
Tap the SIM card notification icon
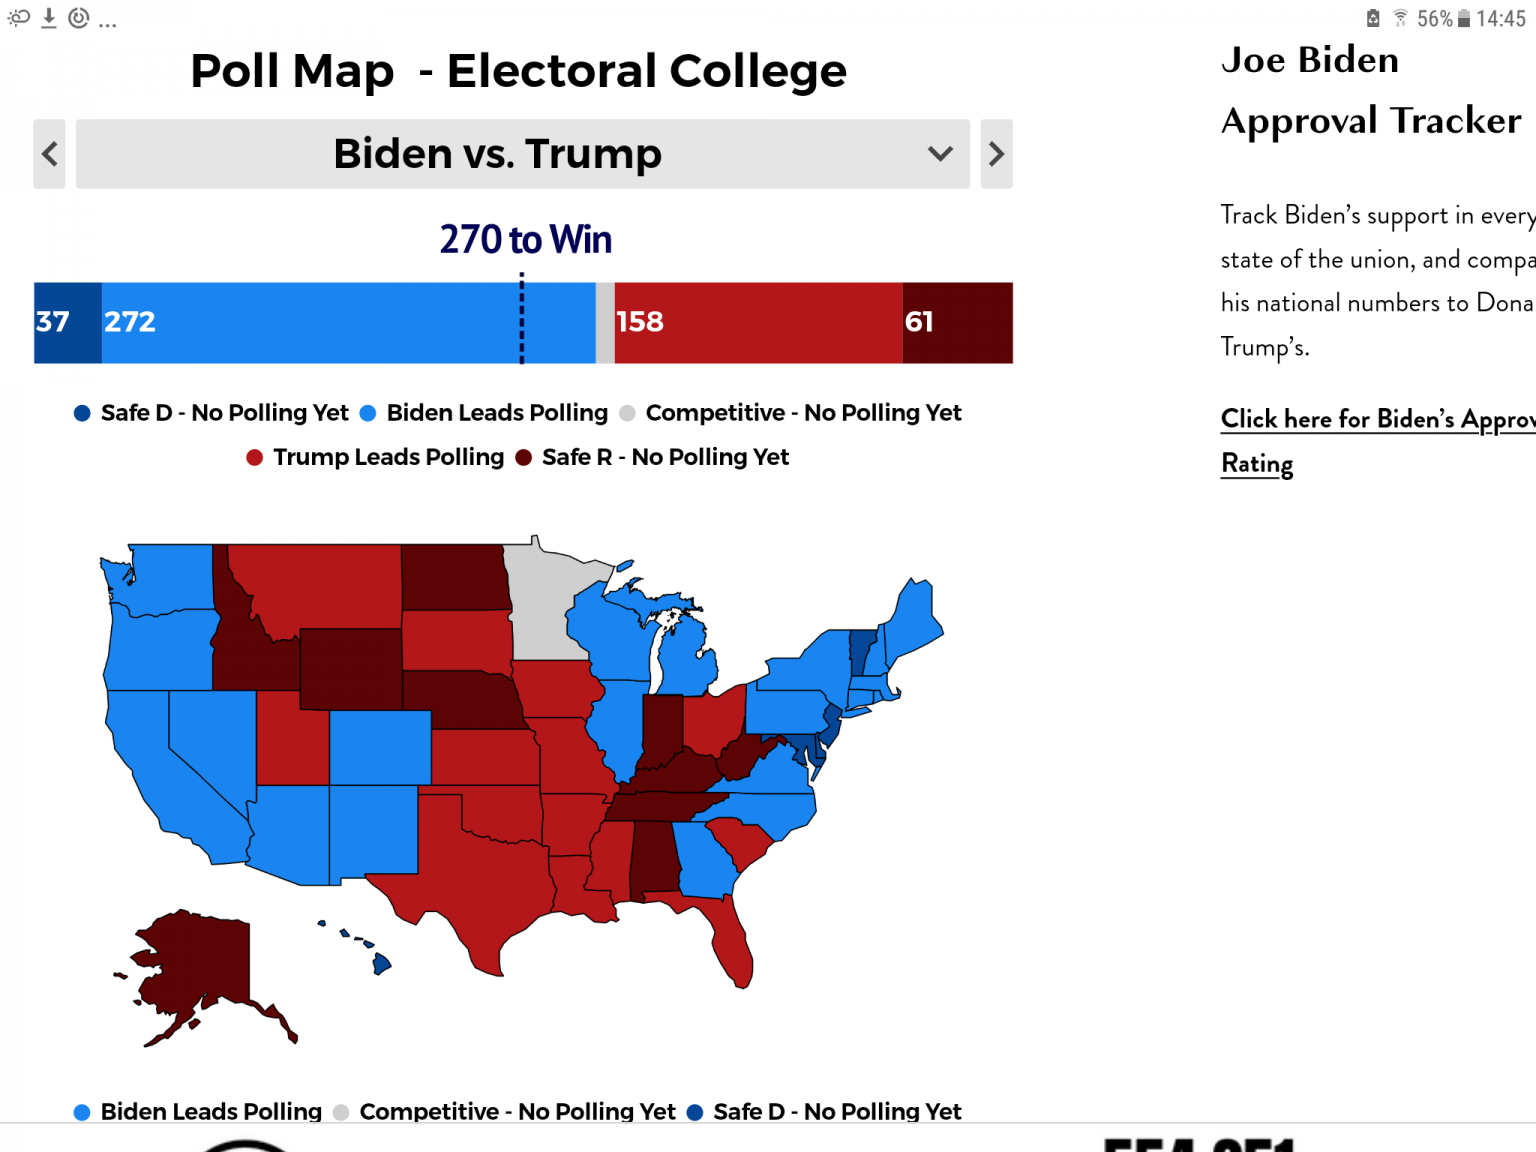[x=1373, y=18]
